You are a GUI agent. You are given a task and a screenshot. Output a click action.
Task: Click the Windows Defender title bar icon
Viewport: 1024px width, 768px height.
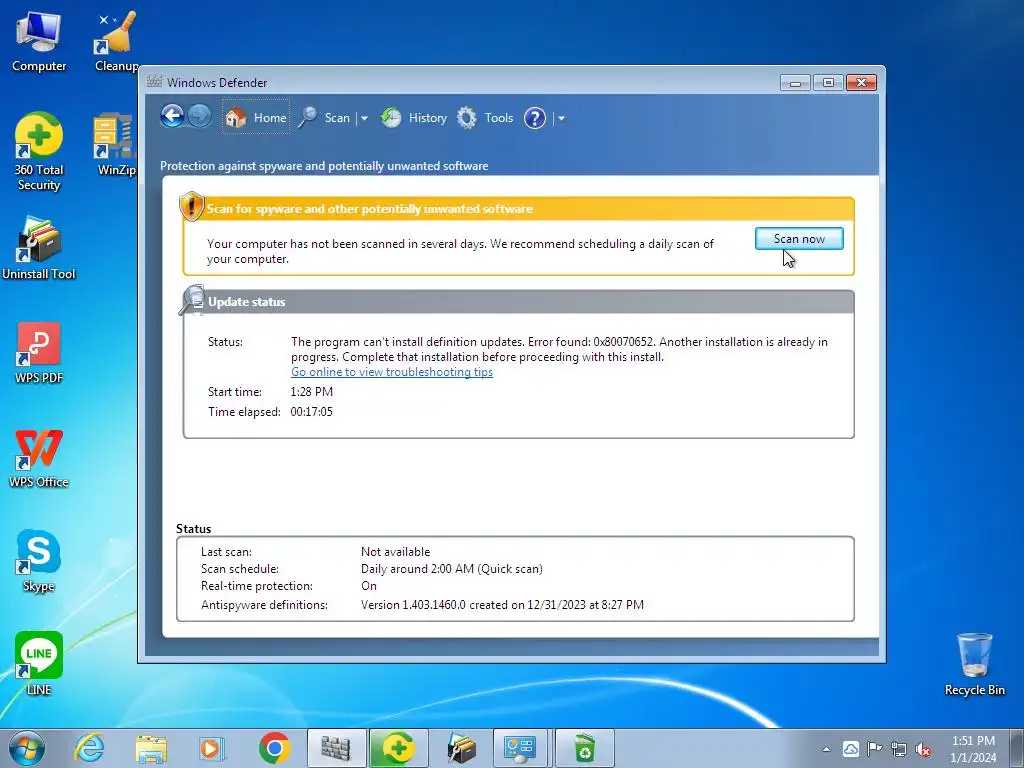tap(154, 82)
